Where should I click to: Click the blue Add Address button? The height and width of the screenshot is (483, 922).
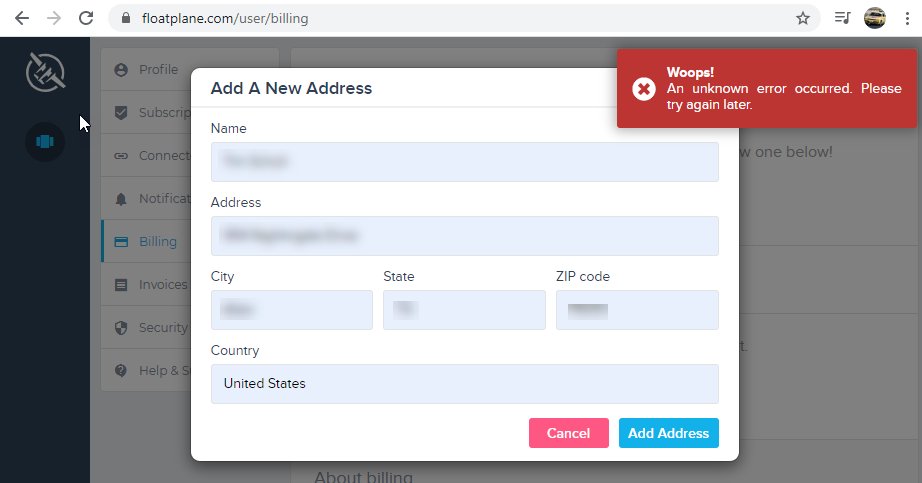pos(669,433)
